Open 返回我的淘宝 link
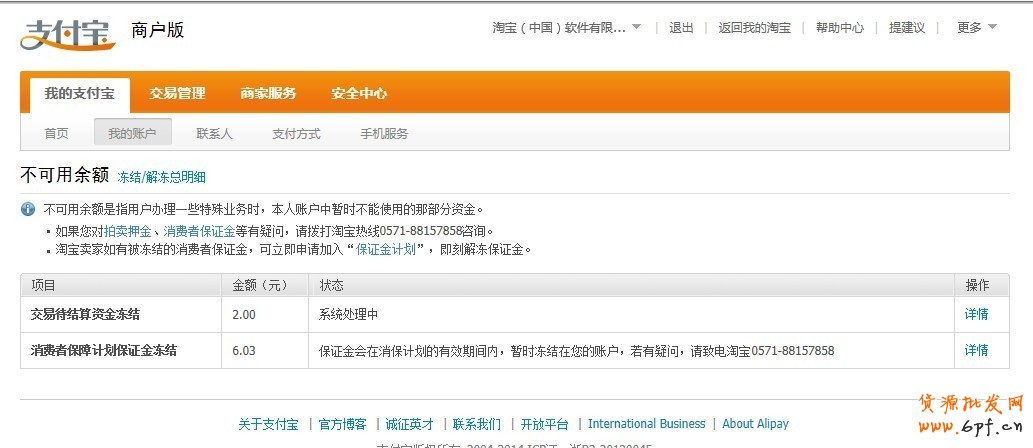The height and width of the screenshot is (448, 1033). [754, 28]
